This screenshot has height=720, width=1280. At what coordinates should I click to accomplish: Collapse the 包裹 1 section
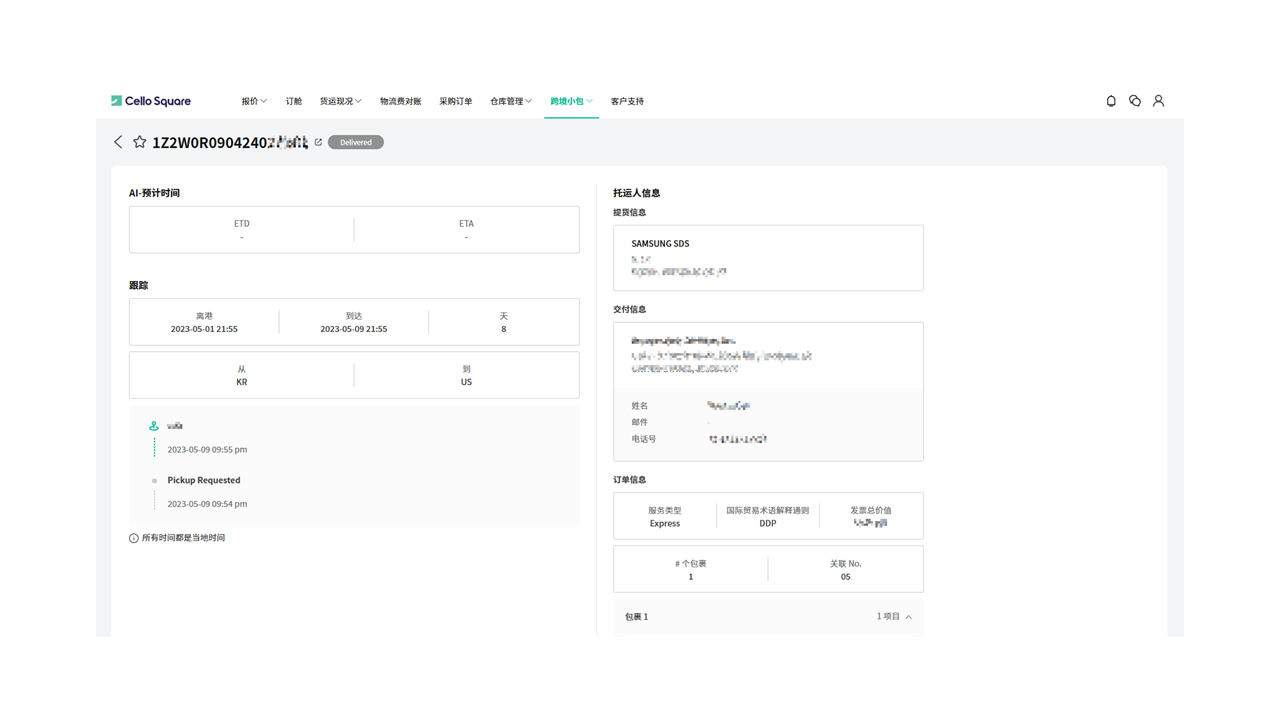[x=908, y=617]
